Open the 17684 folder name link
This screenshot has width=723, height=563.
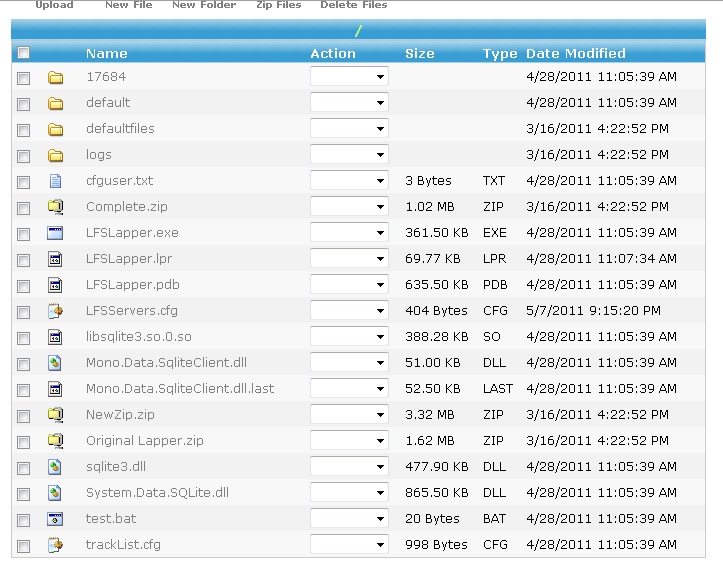pos(106,77)
